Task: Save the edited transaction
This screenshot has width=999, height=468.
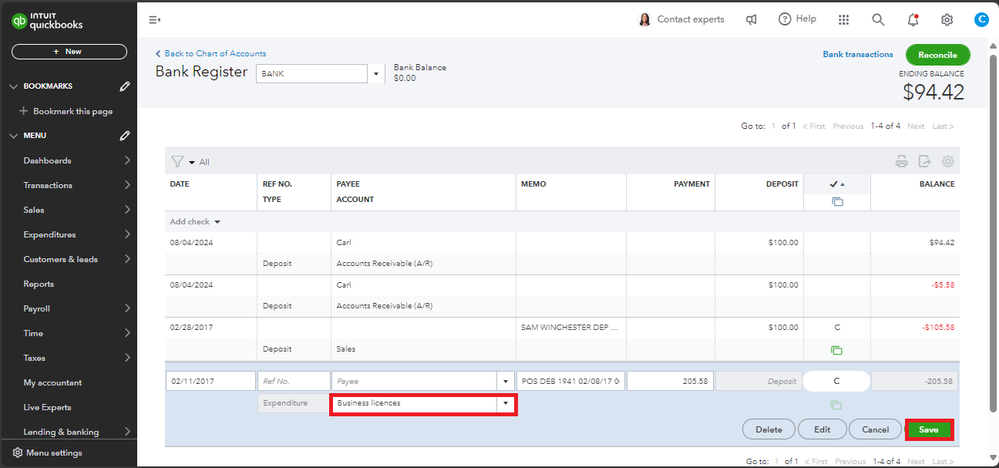Action: click(928, 430)
